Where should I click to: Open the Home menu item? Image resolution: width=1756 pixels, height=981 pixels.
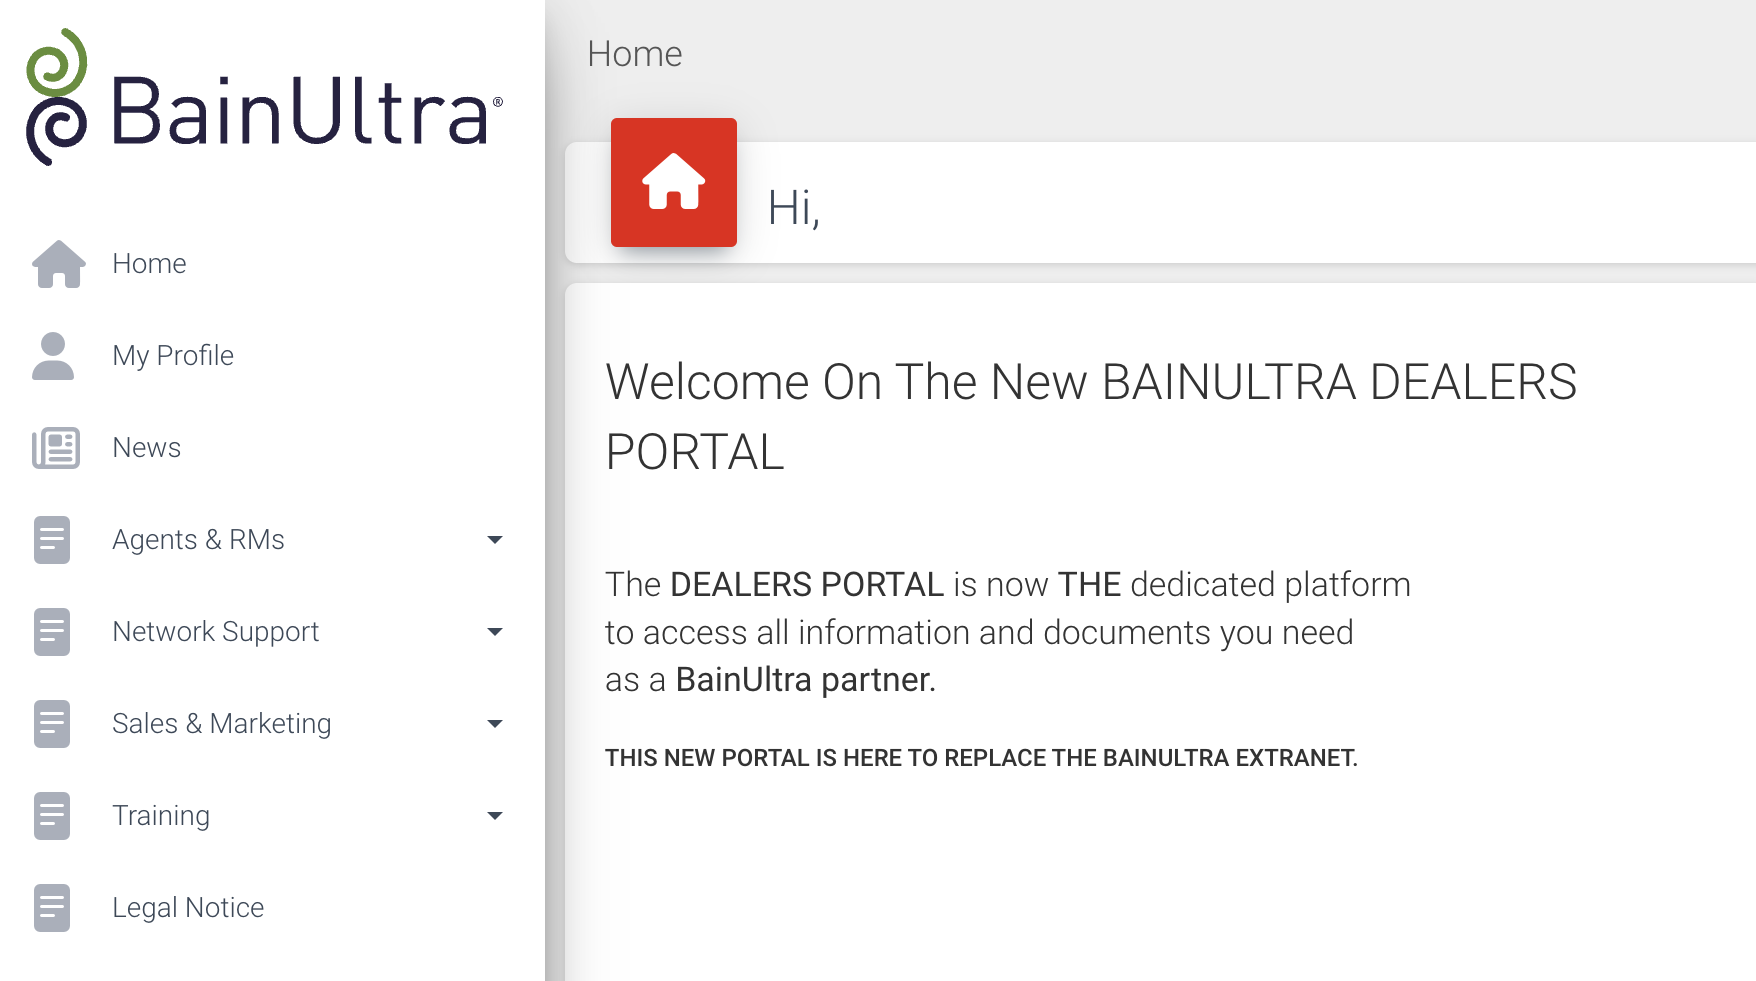pyautogui.click(x=149, y=264)
